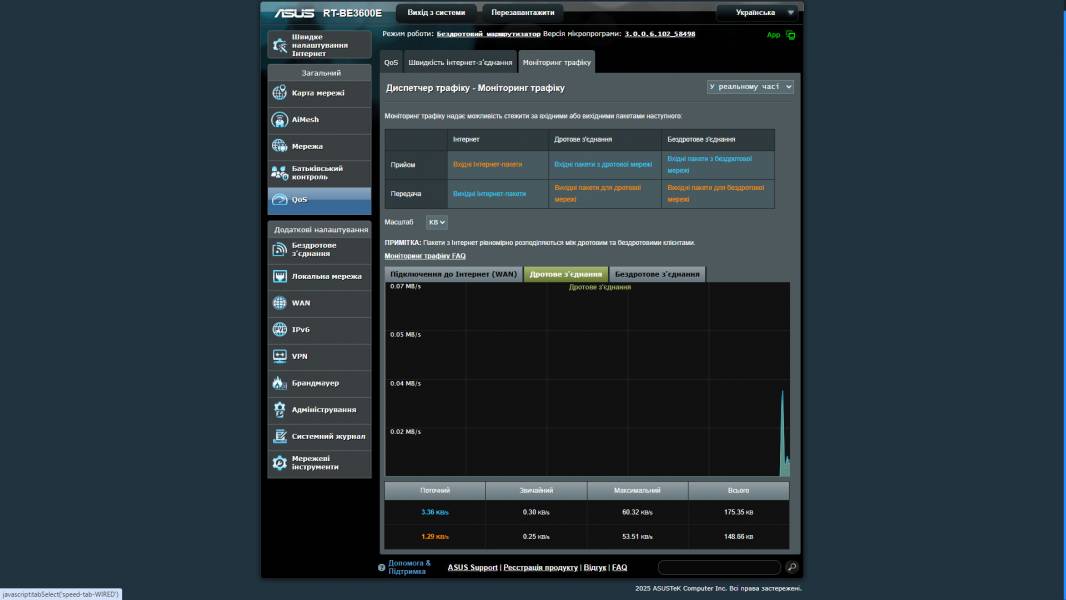Click the system log icon

pyautogui.click(x=279, y=436)
